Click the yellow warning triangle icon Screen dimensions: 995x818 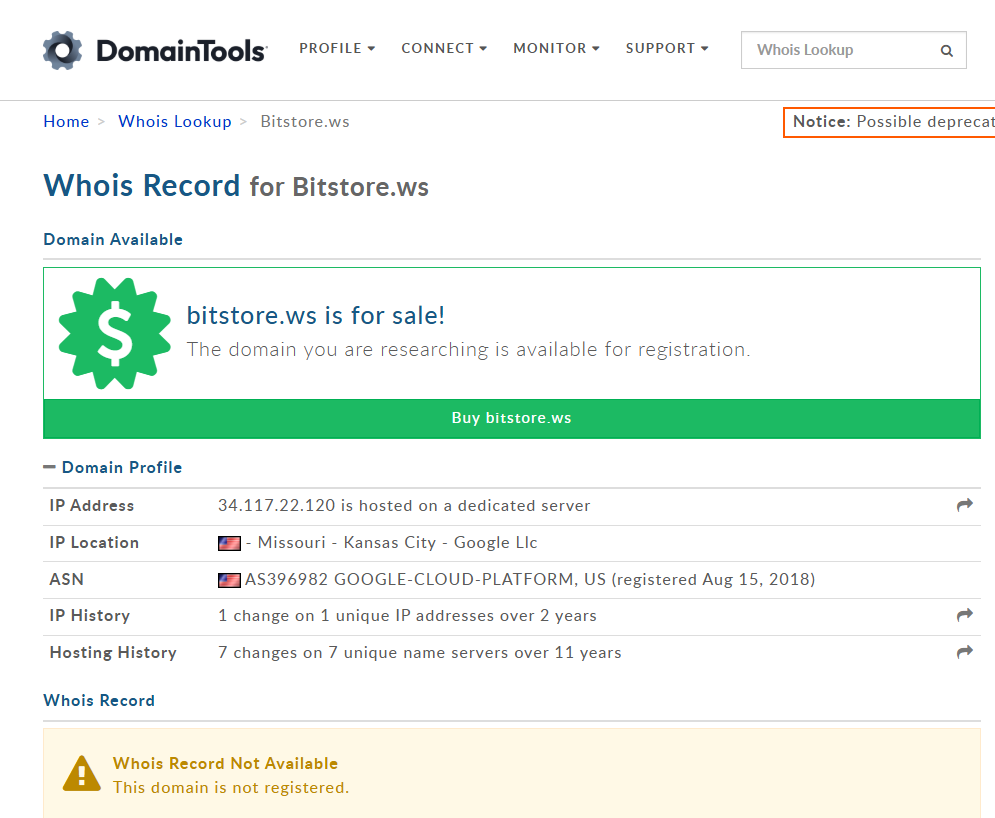pos(81,774)
